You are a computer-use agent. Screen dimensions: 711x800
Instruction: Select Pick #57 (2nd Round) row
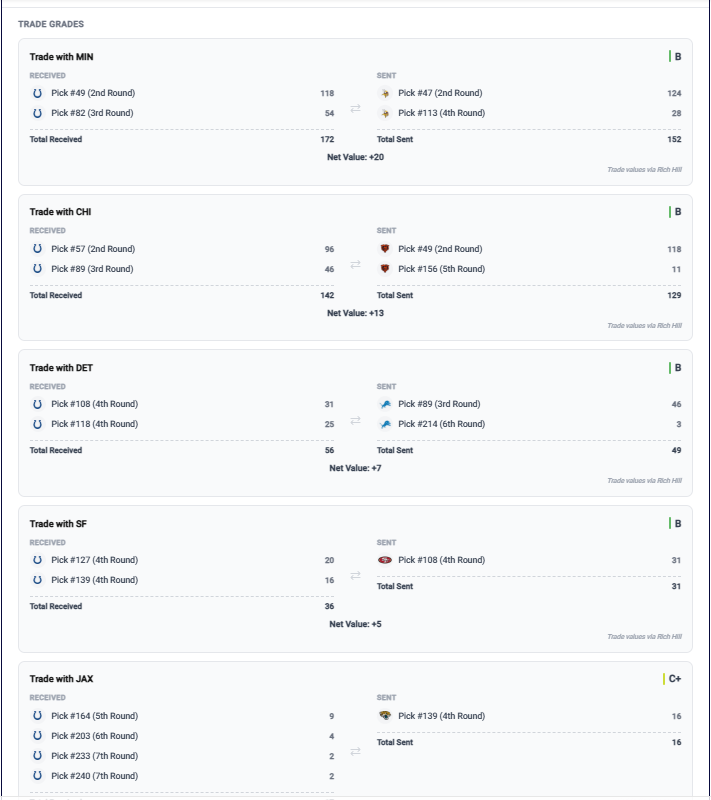(182, 249)
